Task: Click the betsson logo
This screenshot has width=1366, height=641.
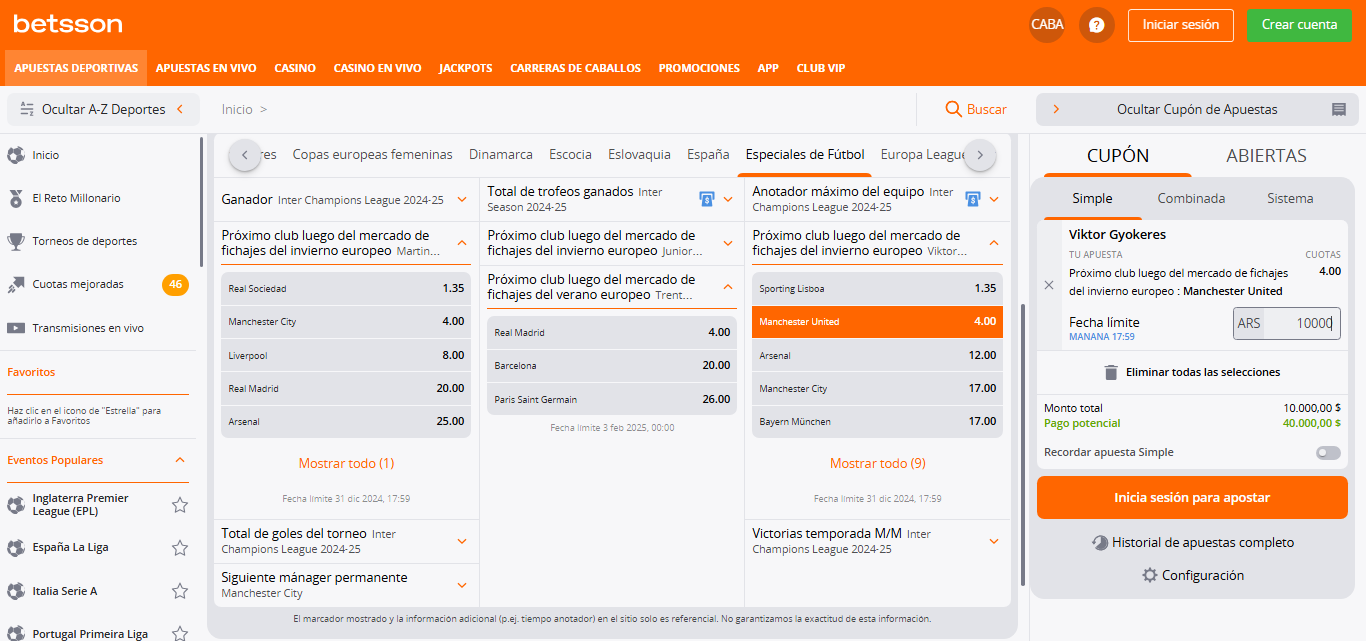Action: [x=68, y=24]
